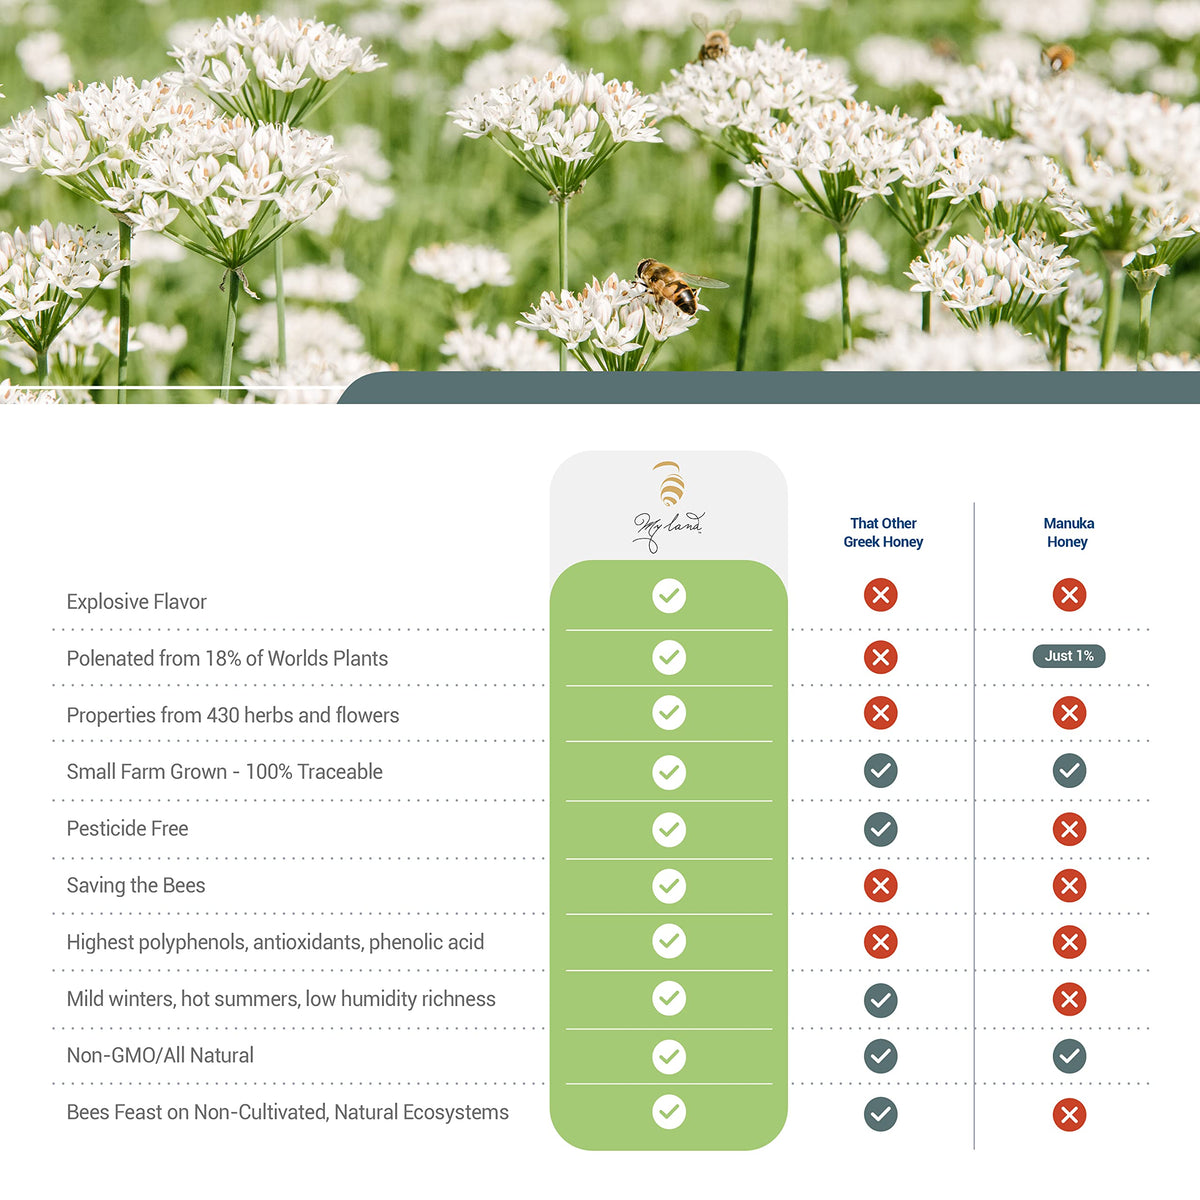Click 'That Other Greek Honey' column header

883,532
